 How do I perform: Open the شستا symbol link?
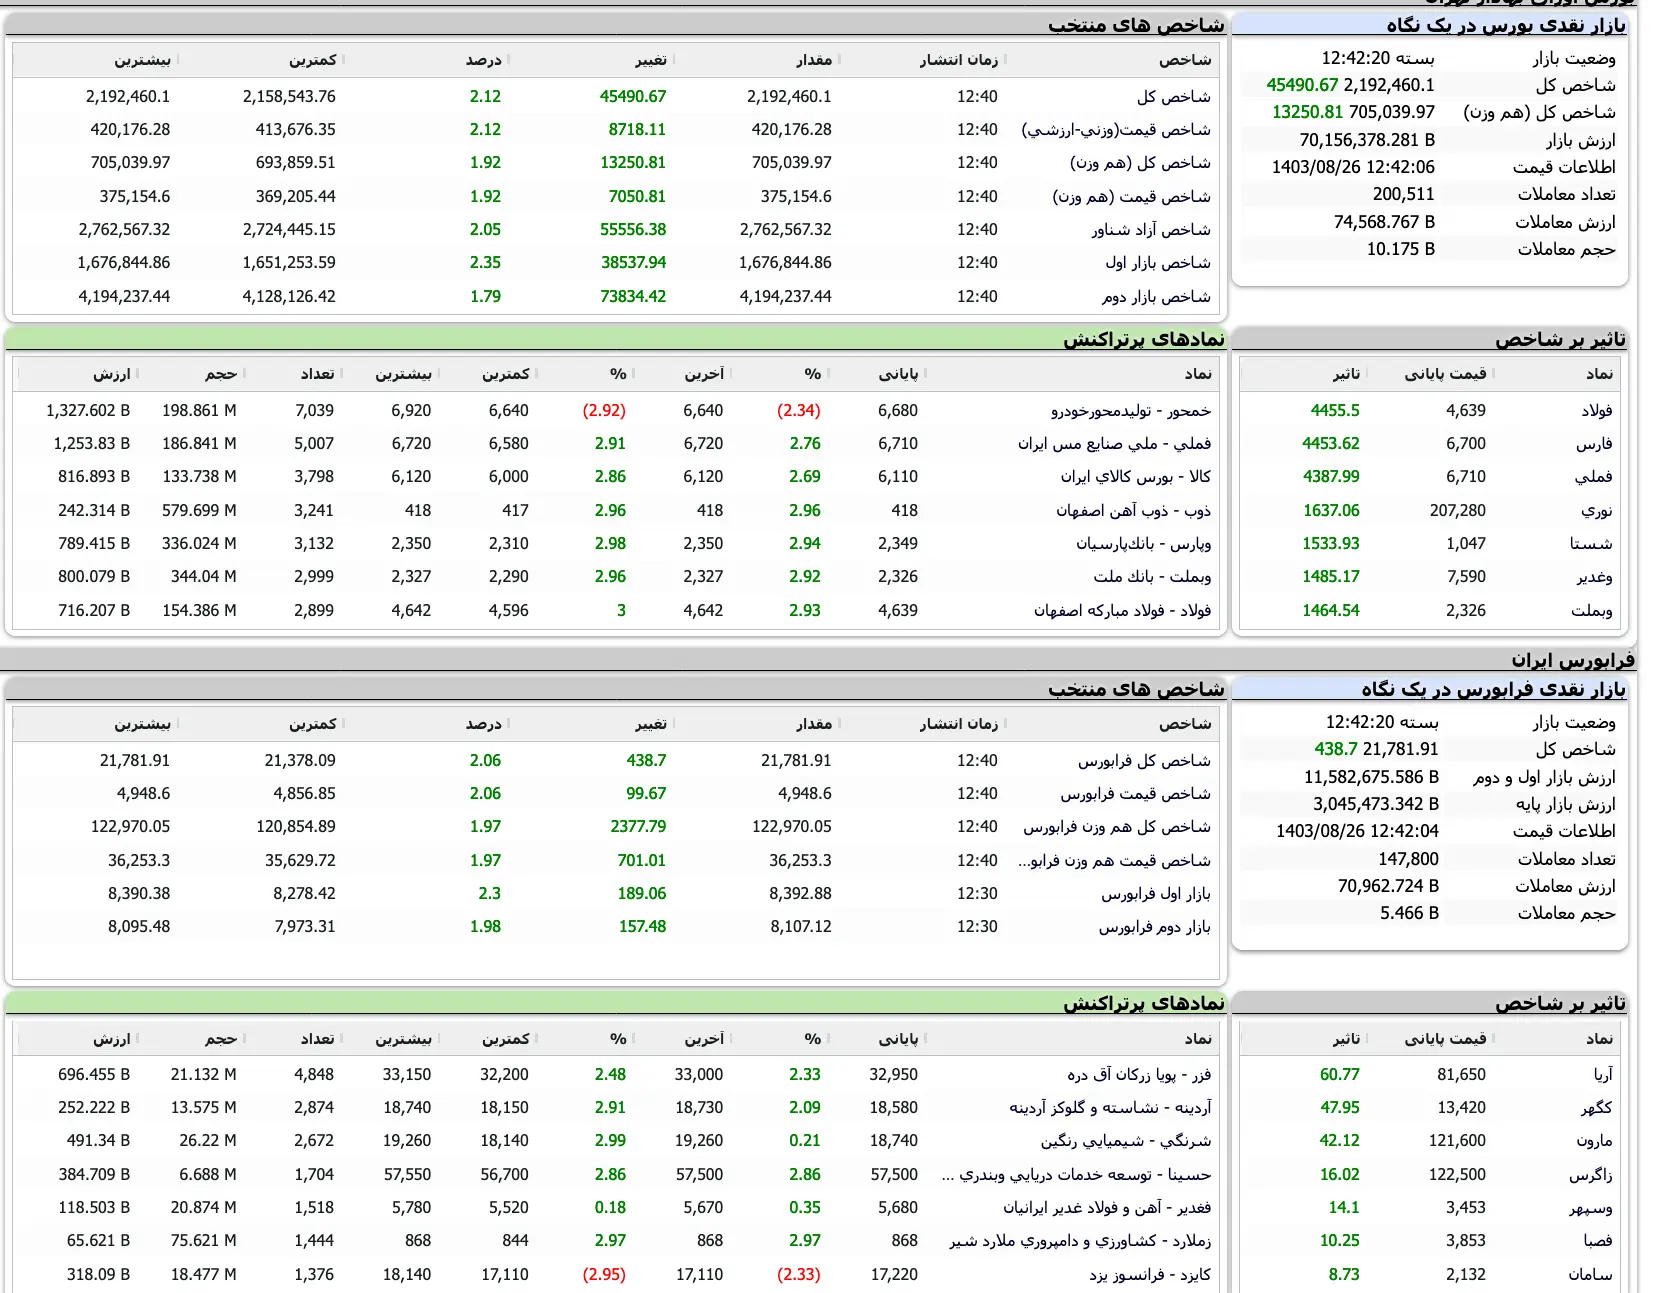(x=1591, y=544)
